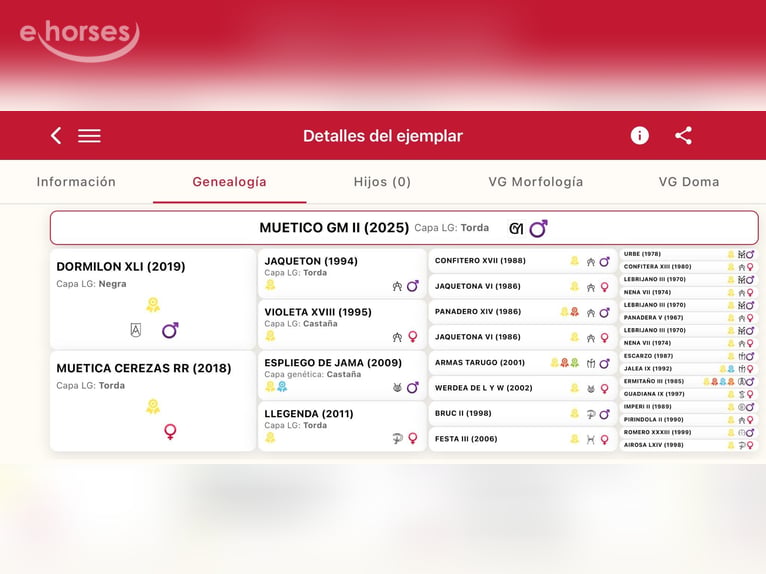The width and height of the screenshot is (766, 574).
Task: Open VIOLETA XVIII (1995) details
Action: point(342,324)
